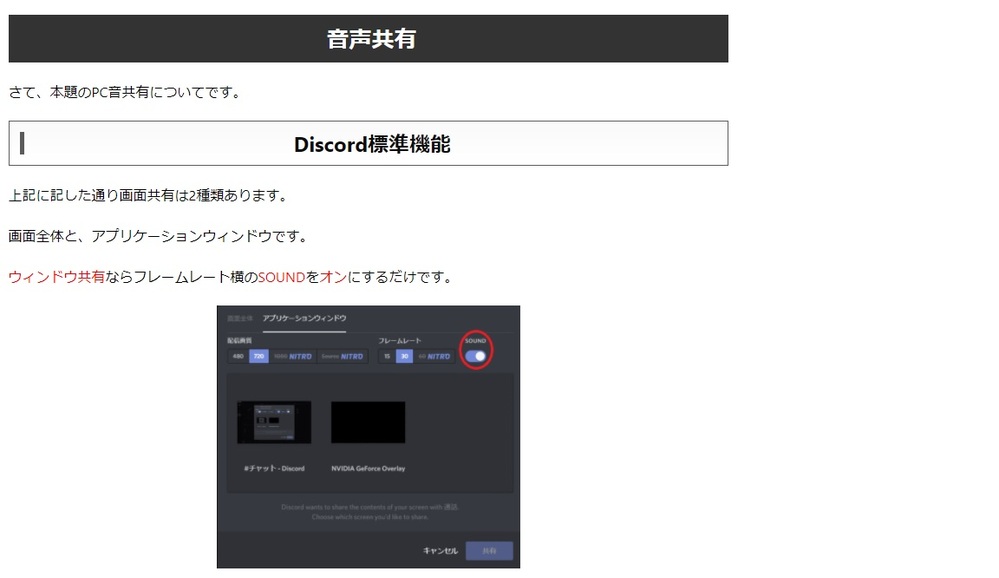Select 60 NITRO frame rate option
This screenshot has height=578, width=999.
coord(433,356)
